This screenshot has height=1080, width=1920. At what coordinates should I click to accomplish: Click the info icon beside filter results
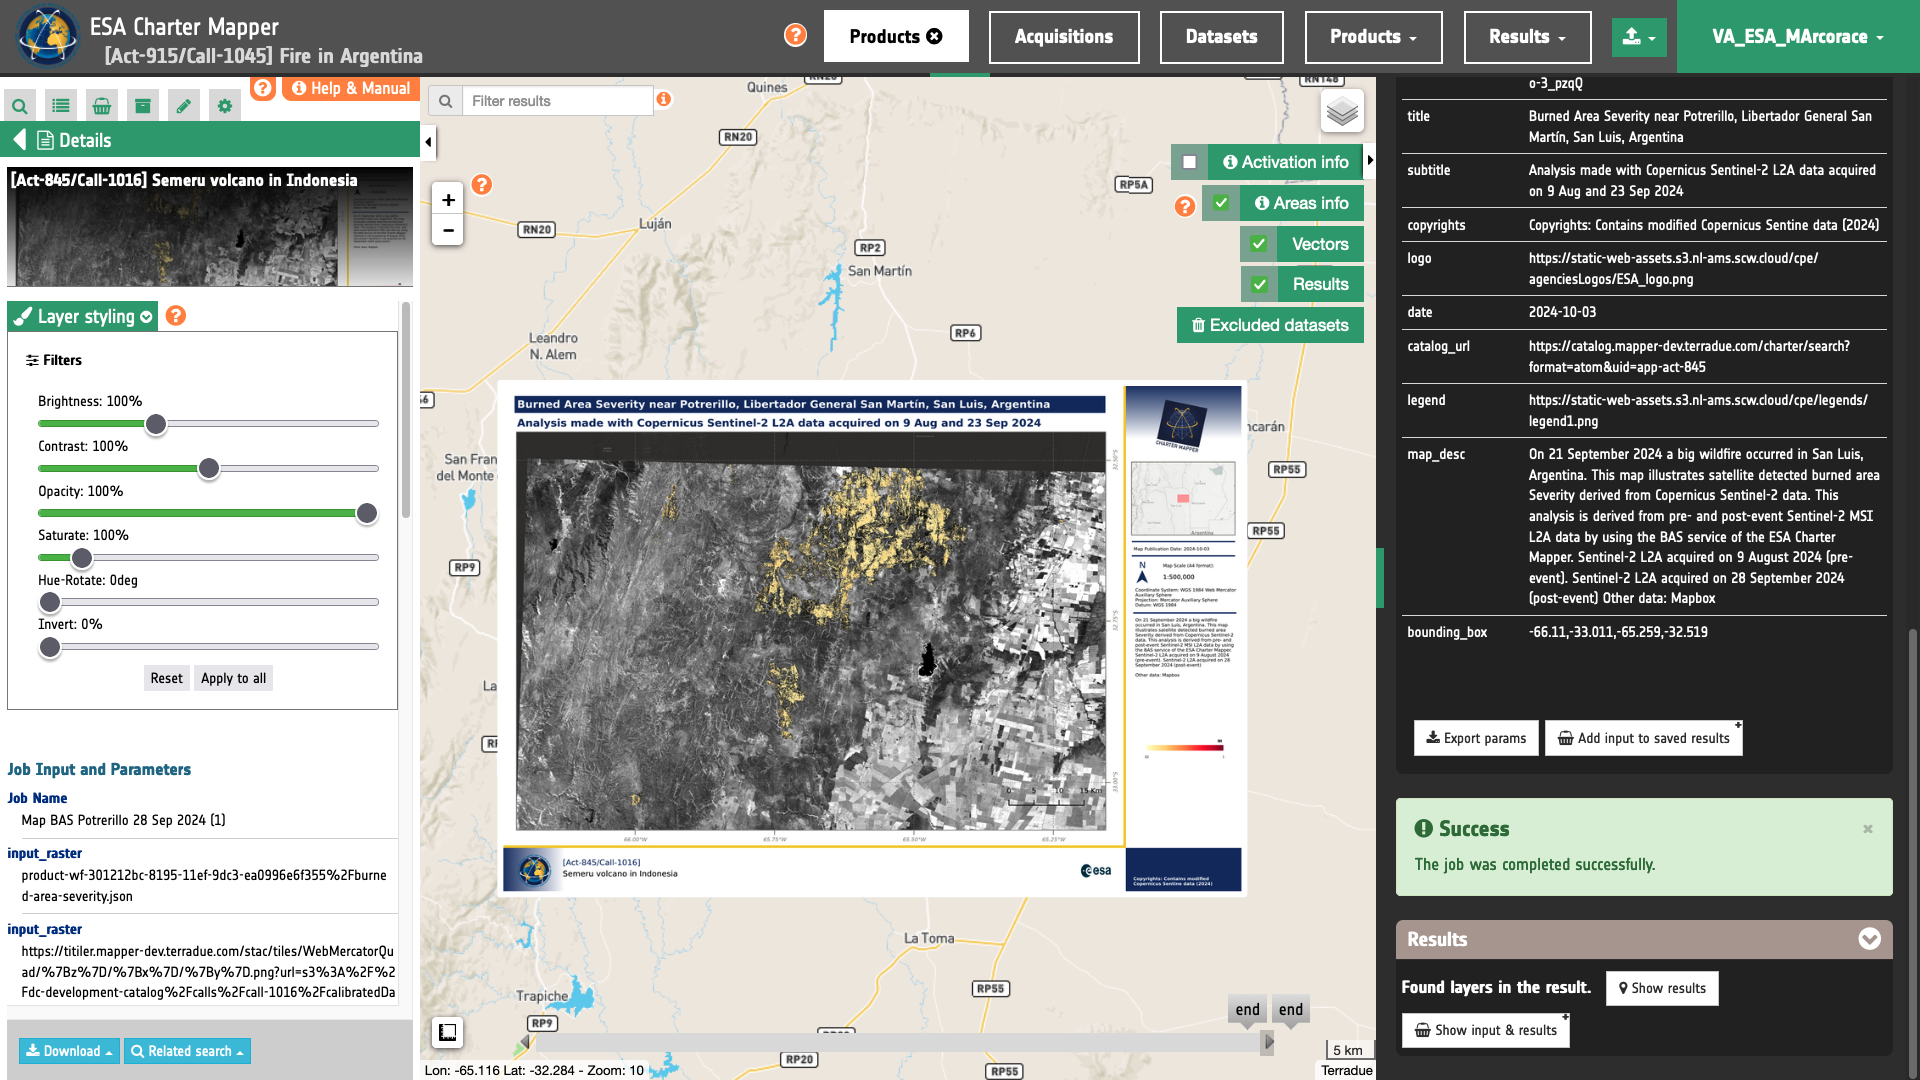[x=664, y=99]
